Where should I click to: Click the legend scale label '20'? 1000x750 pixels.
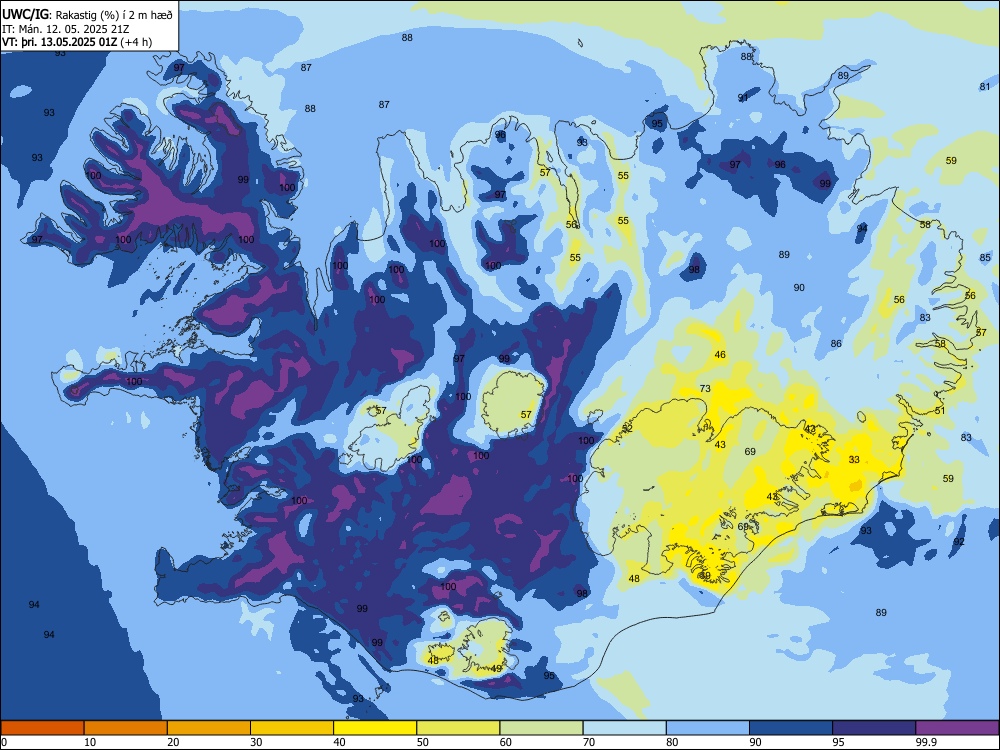tap(173, 742)
